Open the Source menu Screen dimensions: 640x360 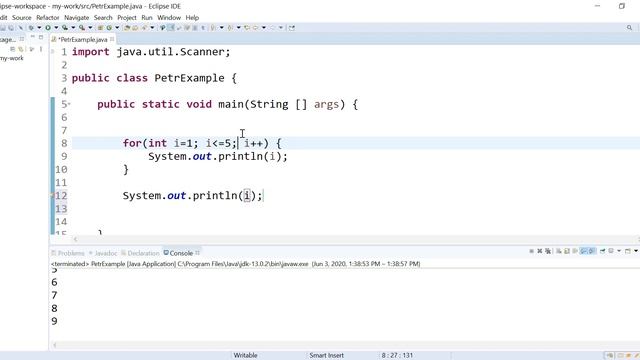22,18
